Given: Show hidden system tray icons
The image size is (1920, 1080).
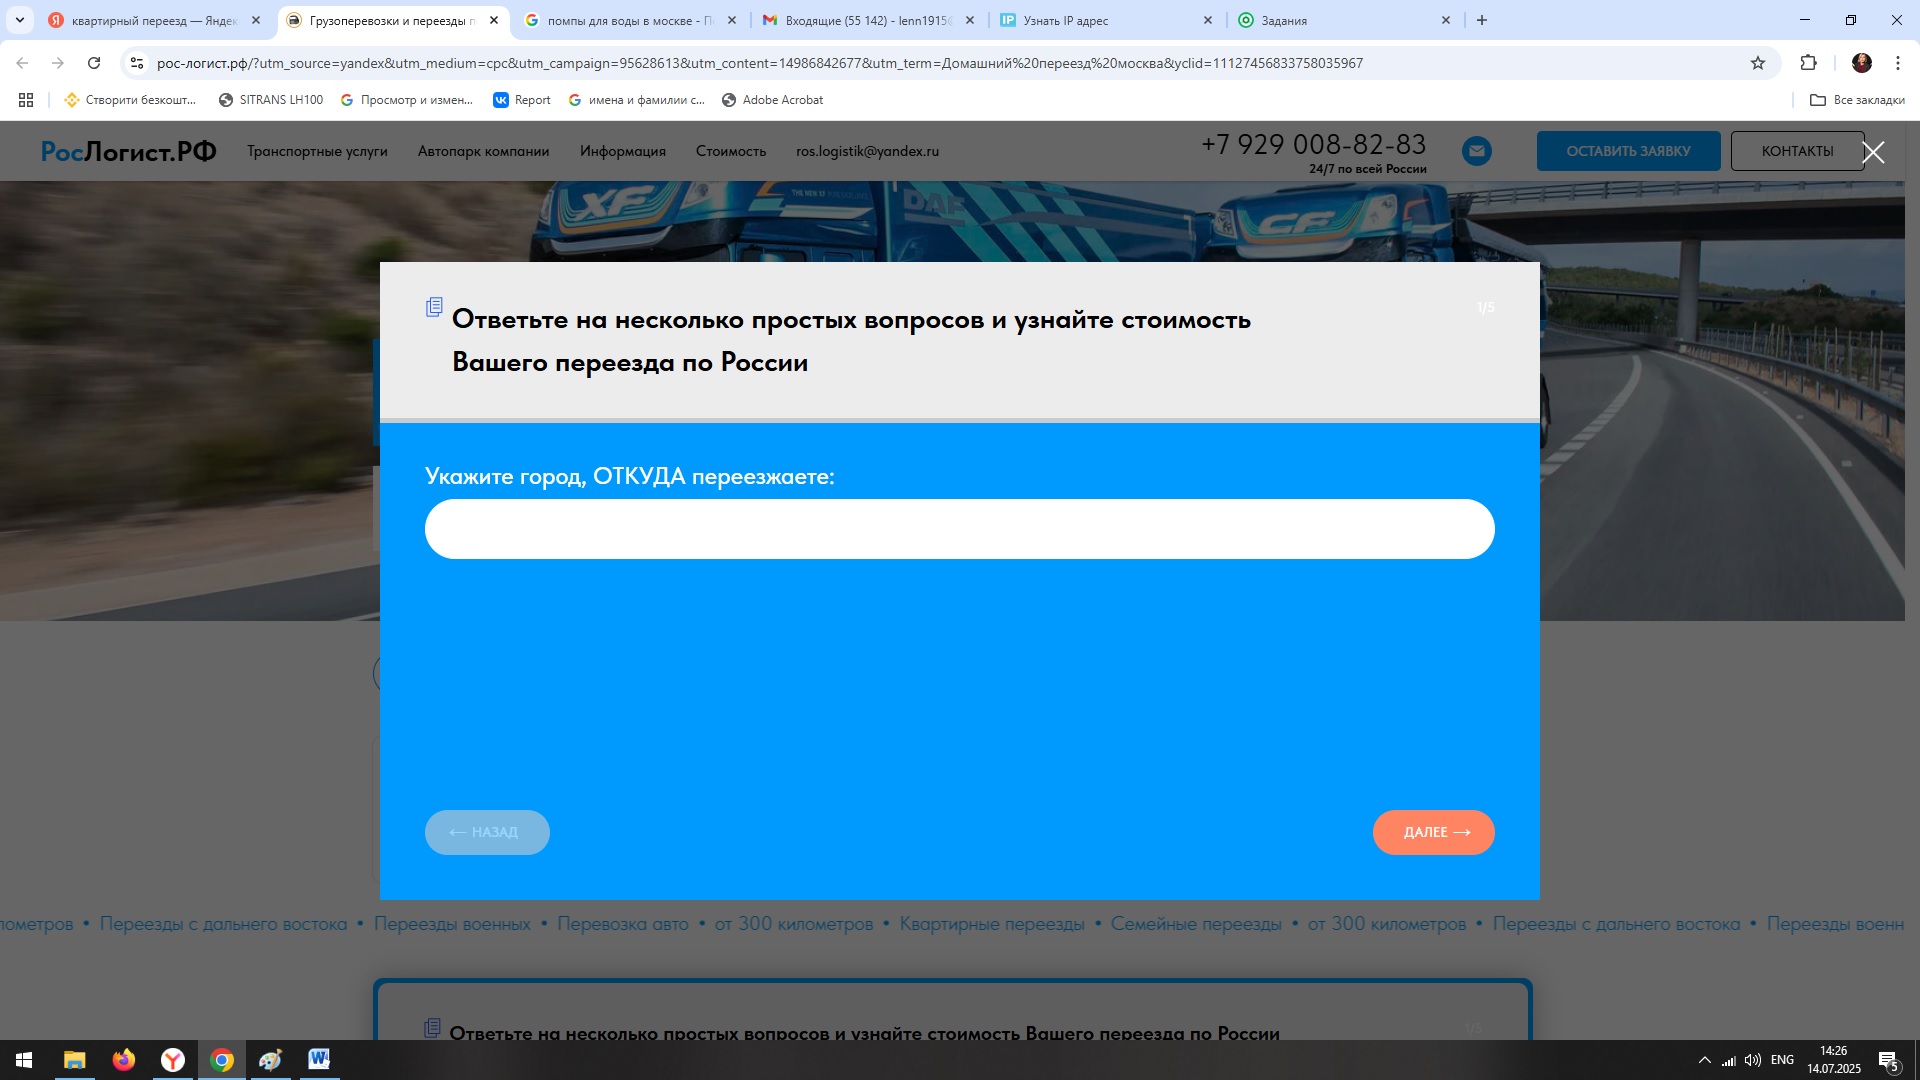Looking at the screenshot, I should [1705, 1060].
